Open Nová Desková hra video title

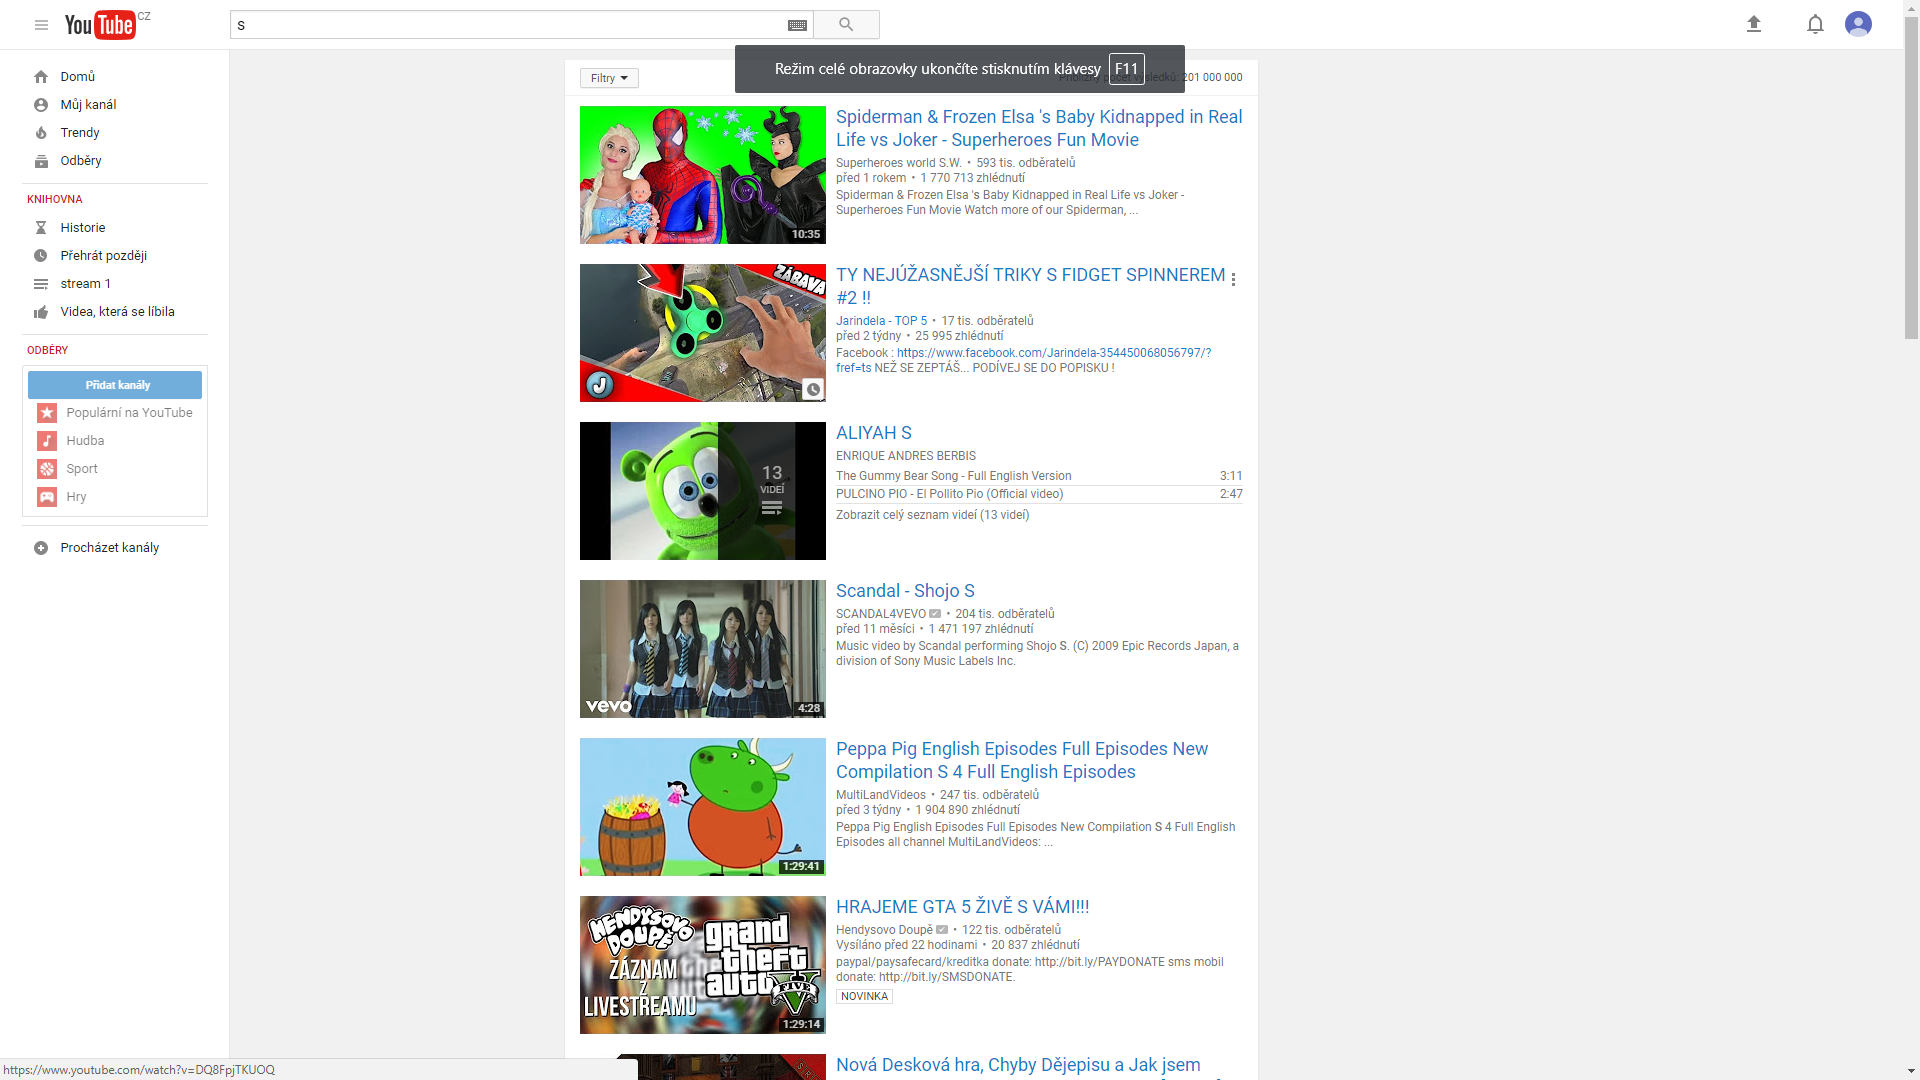(1018, 1065)
